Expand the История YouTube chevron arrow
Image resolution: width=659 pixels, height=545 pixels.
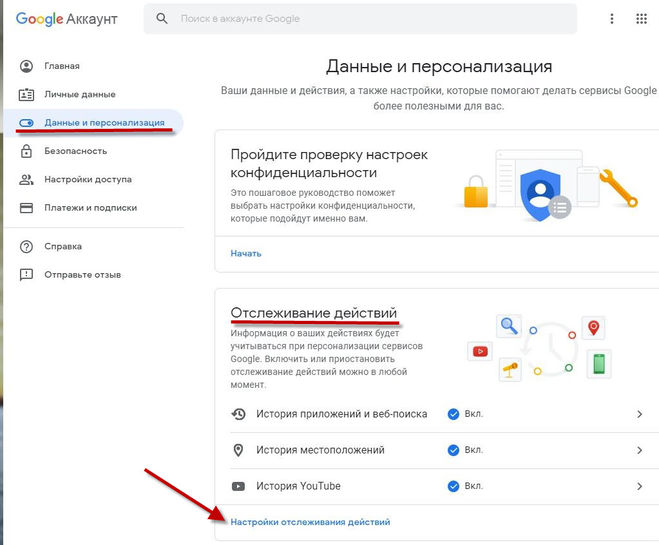(x=639, y=486)
